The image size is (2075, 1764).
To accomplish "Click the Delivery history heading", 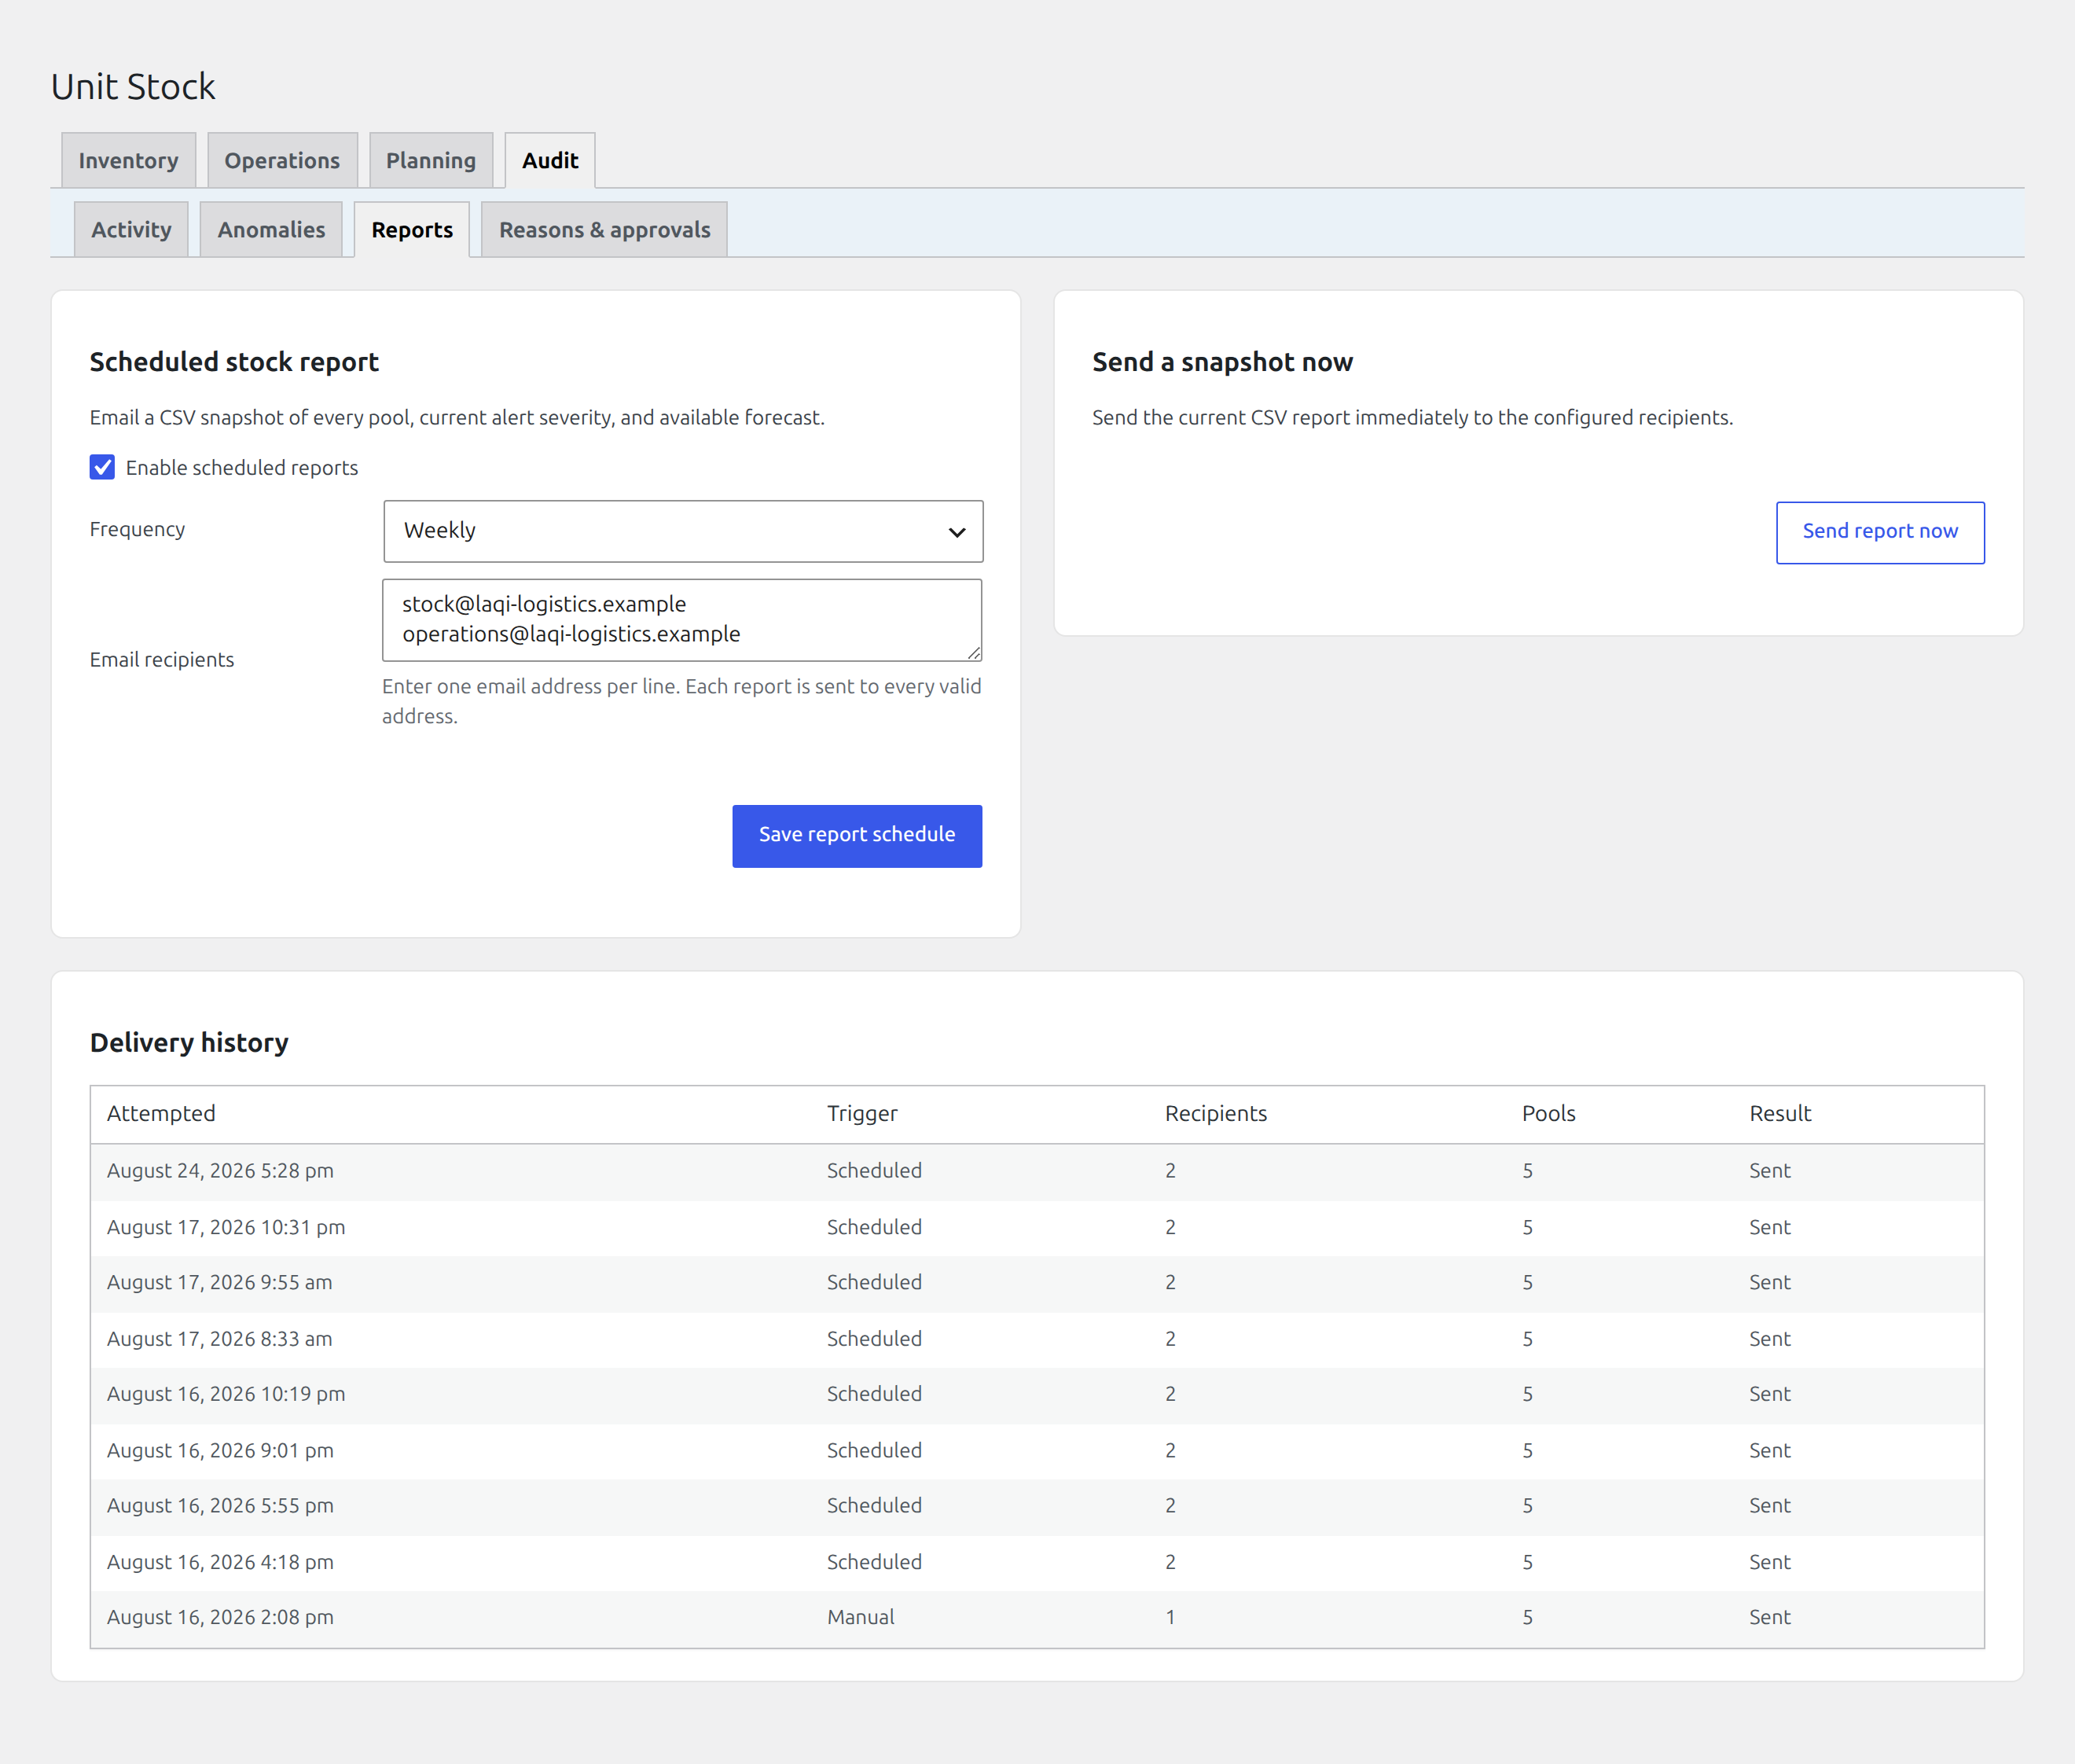I will [189, 1043].
